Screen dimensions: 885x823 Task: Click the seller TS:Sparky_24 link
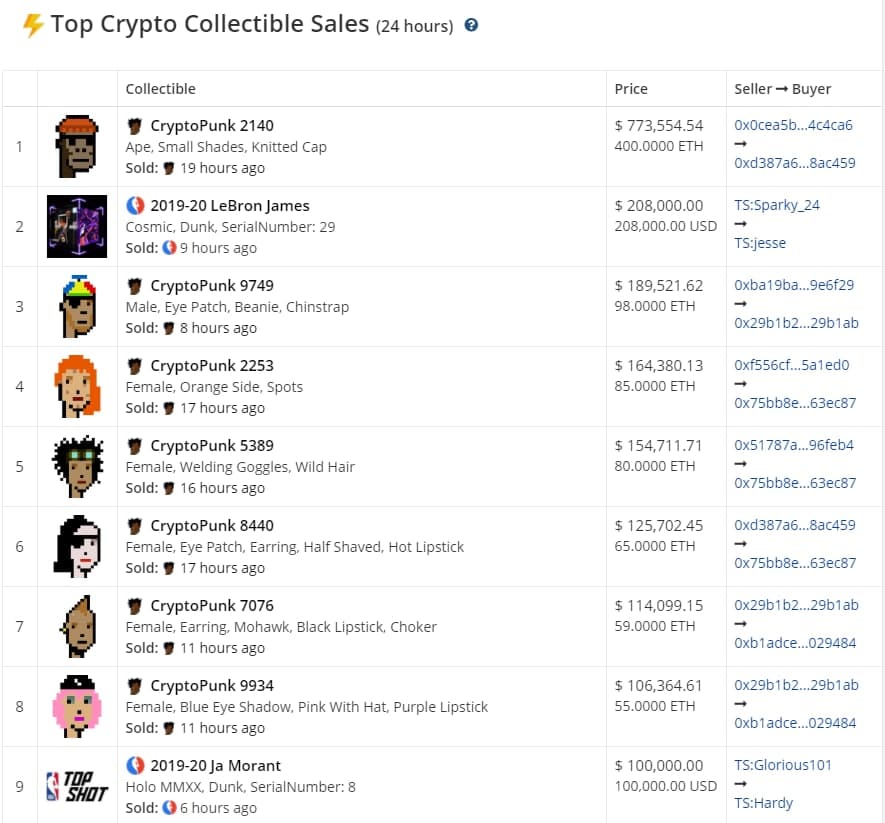[x=777, y=205]
